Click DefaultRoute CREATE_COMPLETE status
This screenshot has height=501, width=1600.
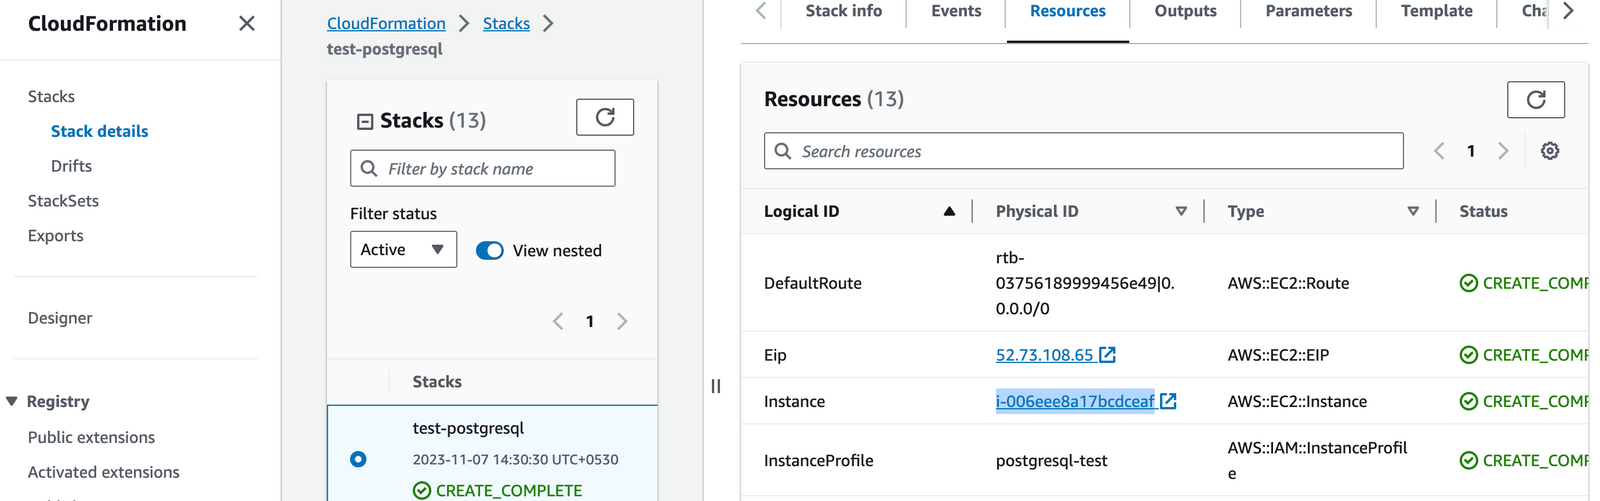tap(1523, 283)
